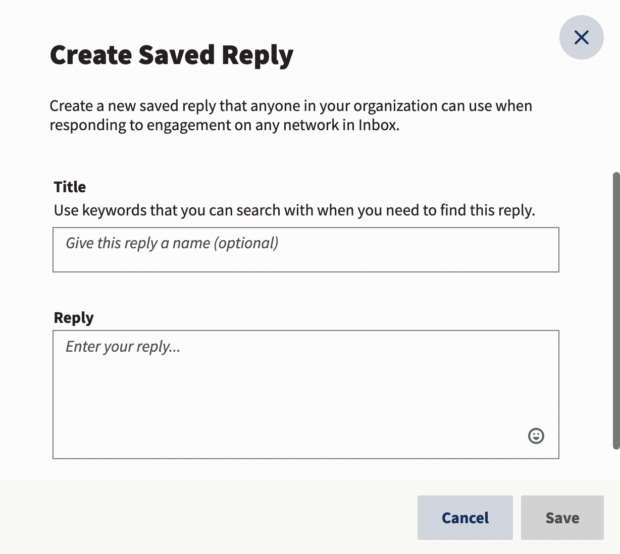This screenshot has height=554, width=620.
Task: Click the Save button
Action: point(562,518)
